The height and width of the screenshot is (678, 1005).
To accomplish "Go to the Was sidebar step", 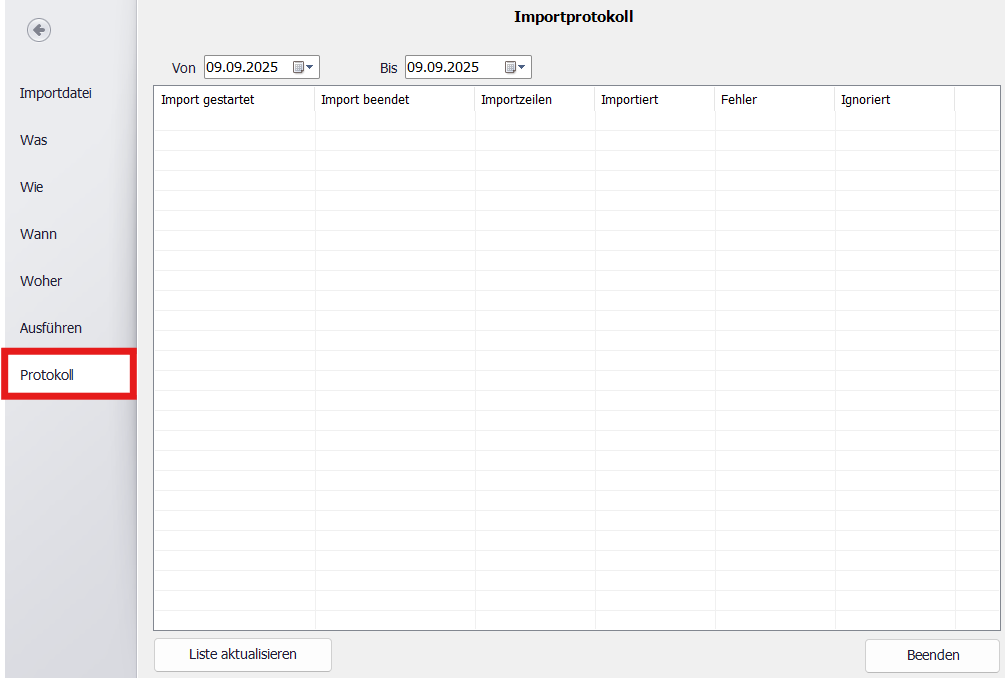I will (x=34, y=140).
